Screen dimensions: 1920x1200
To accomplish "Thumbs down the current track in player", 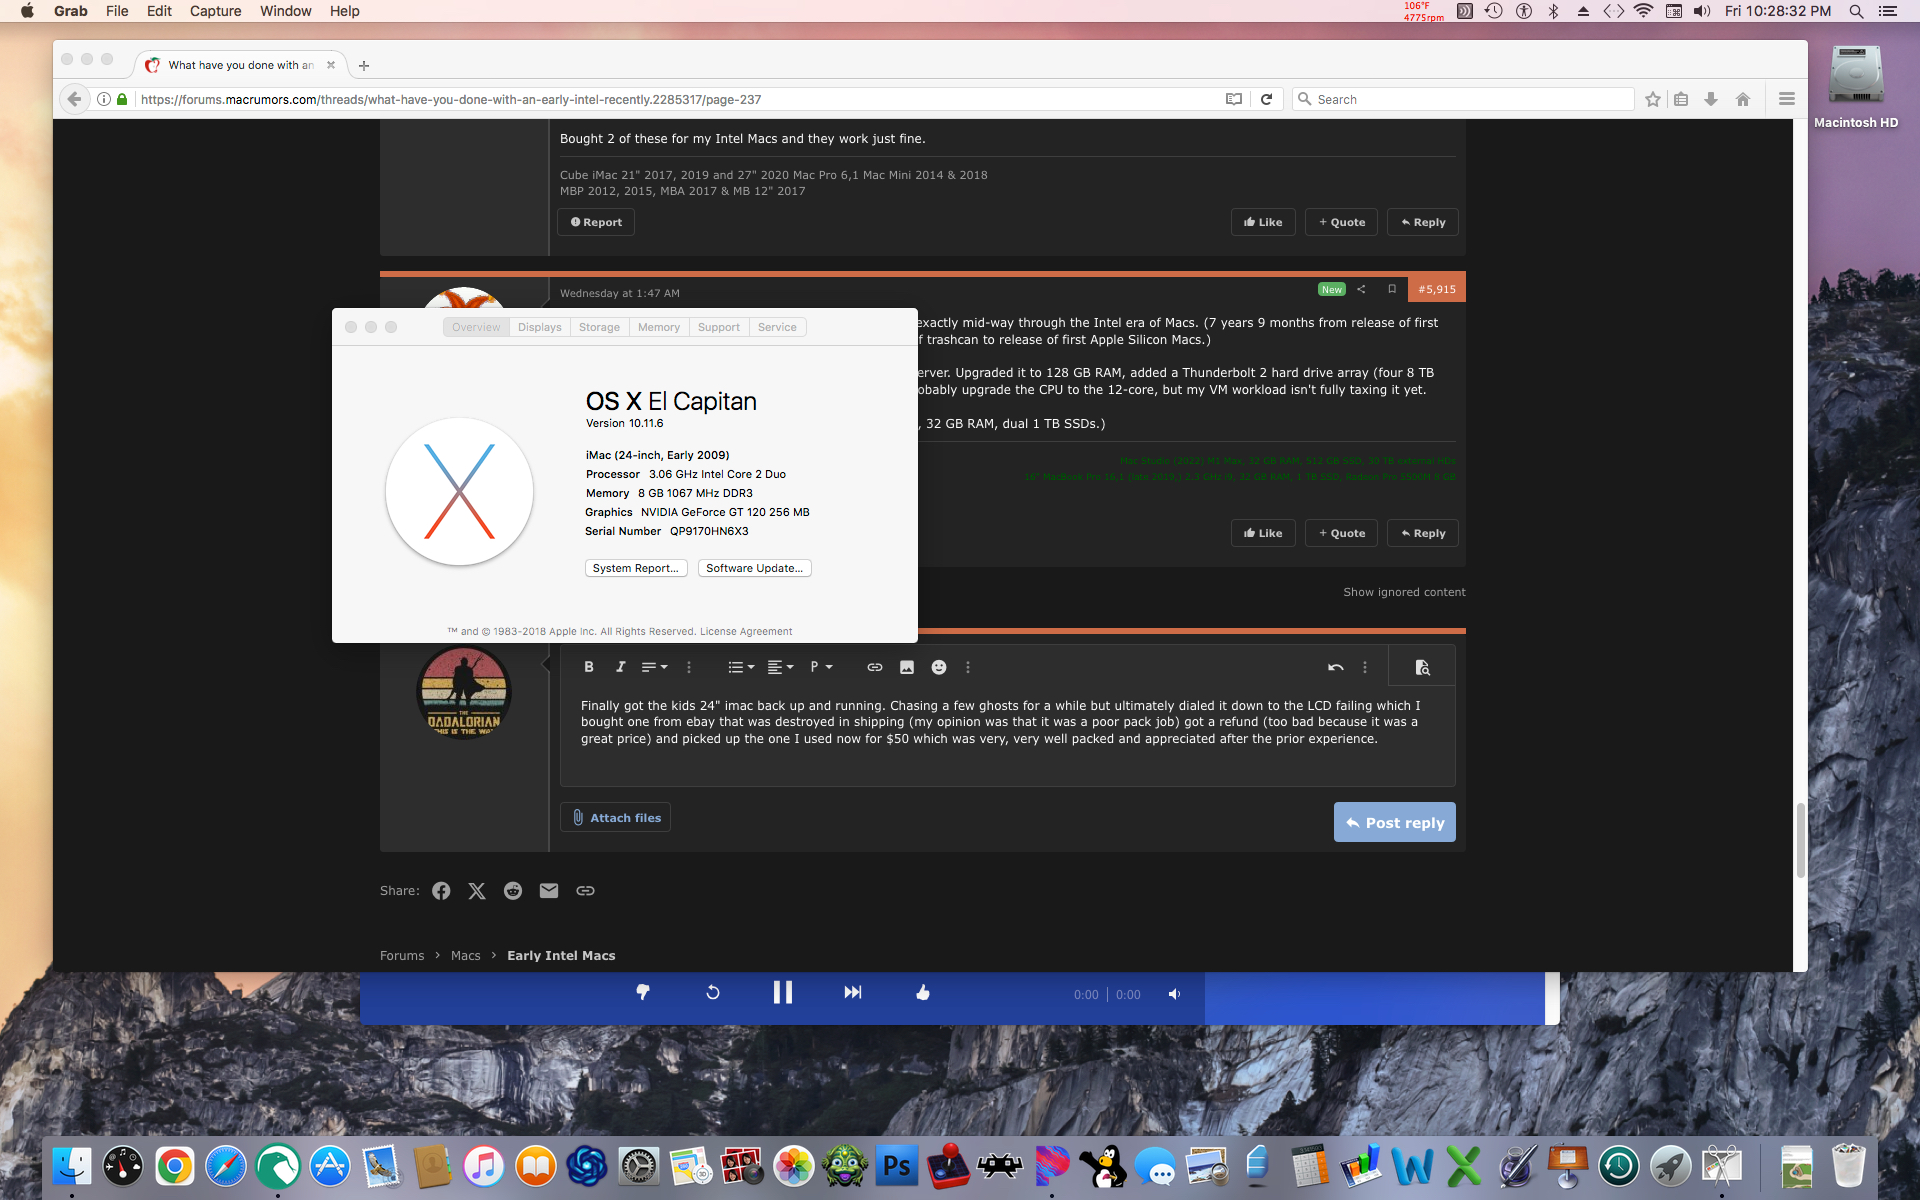I will tap(643, 992).
